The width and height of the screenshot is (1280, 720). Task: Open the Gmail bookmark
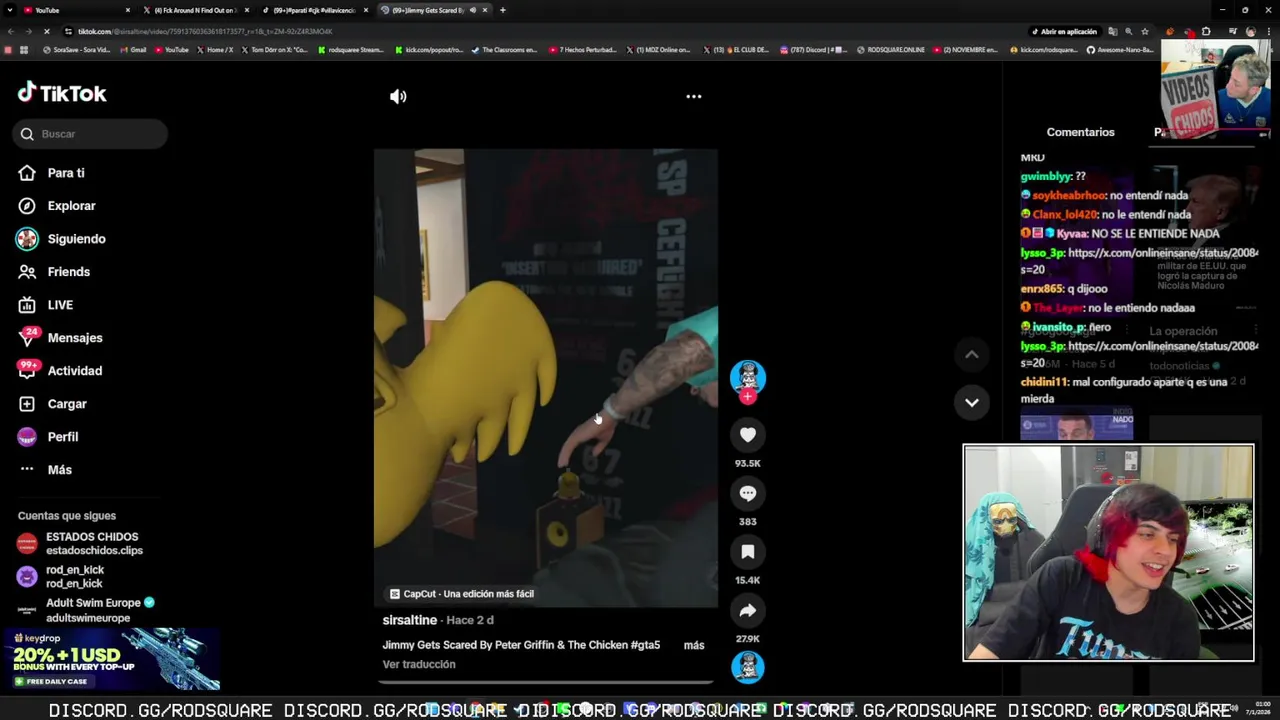click(x=132, y=49)
